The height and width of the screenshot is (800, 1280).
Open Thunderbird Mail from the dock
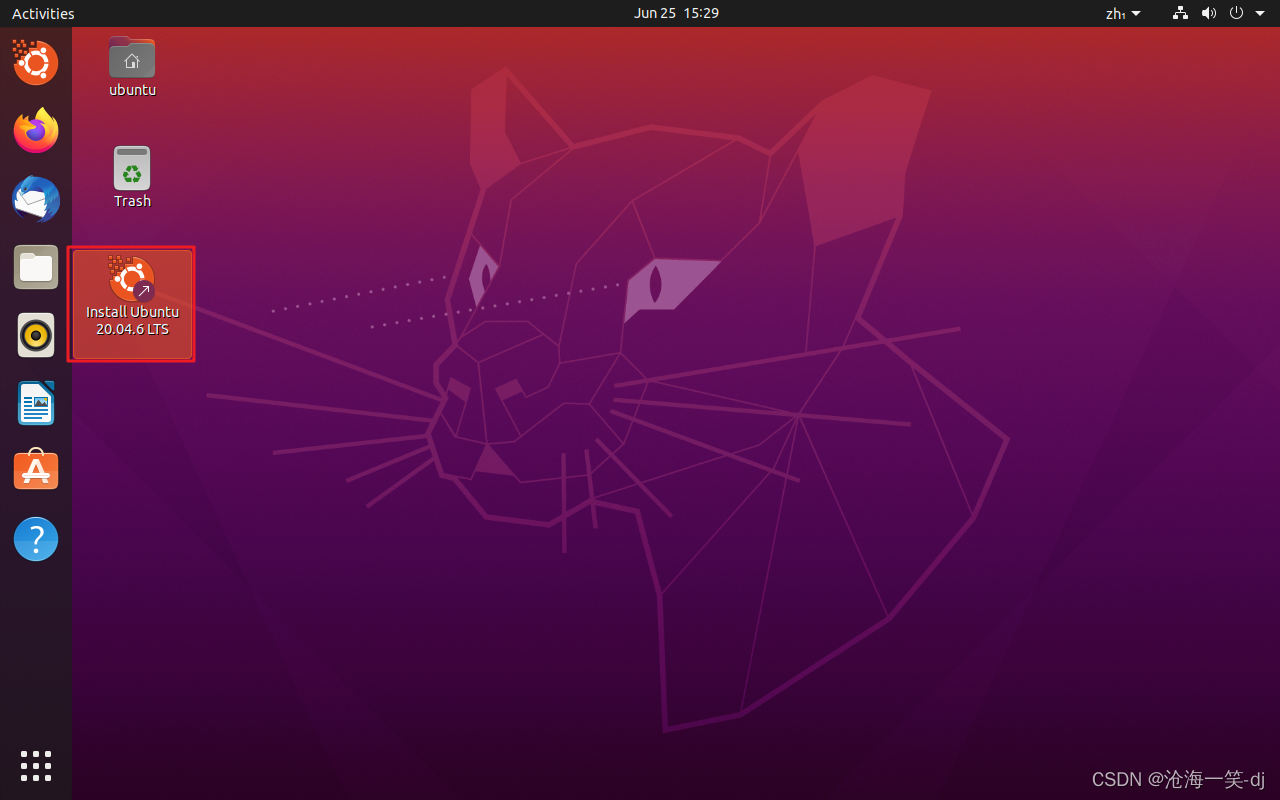[36, 199]
